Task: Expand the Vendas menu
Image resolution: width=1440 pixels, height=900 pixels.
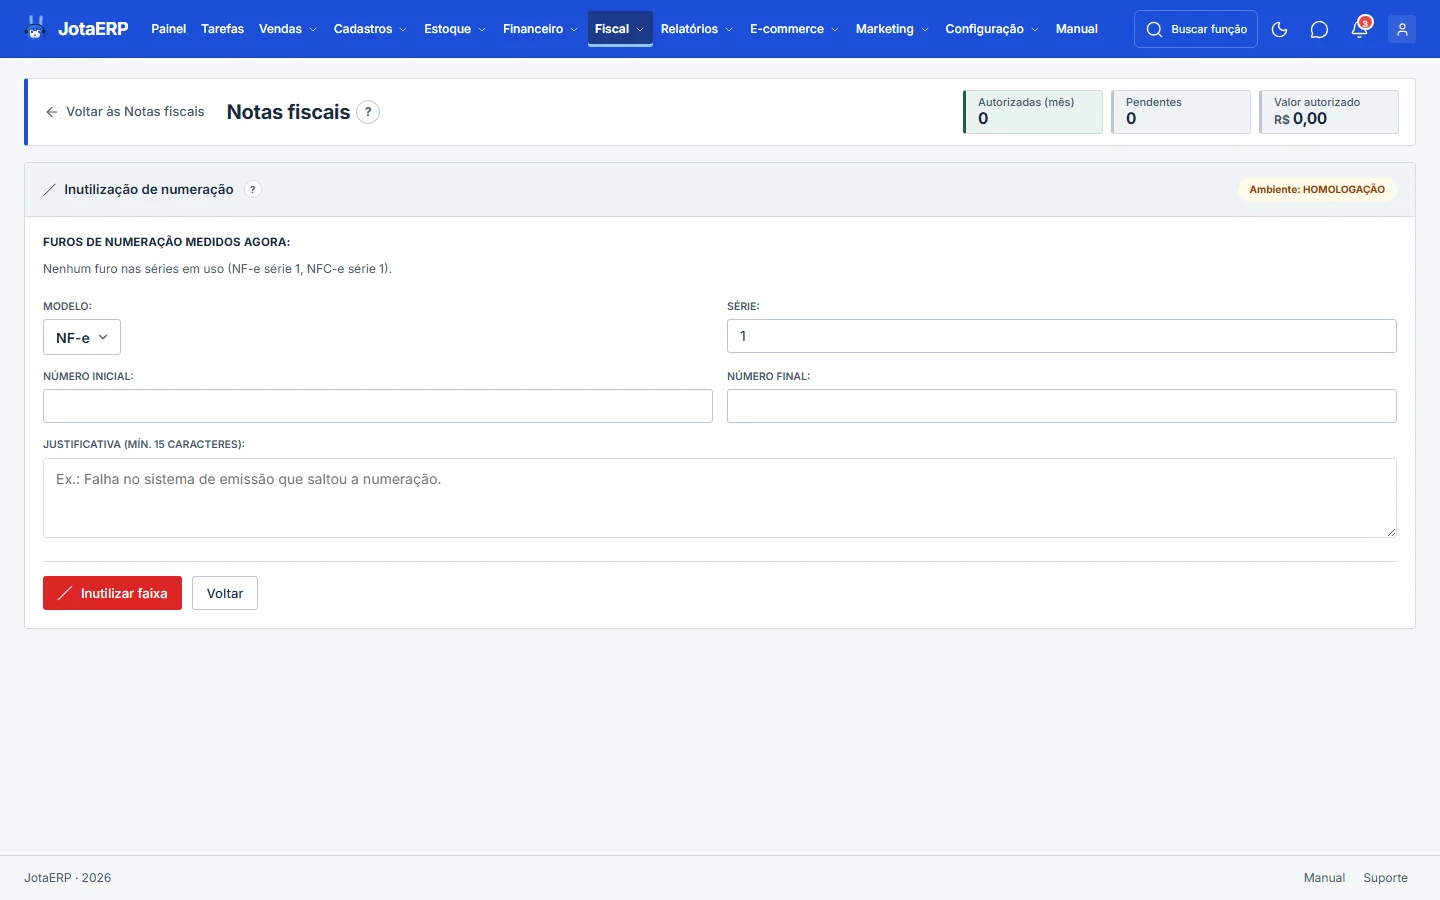Action: pos(288,29)
